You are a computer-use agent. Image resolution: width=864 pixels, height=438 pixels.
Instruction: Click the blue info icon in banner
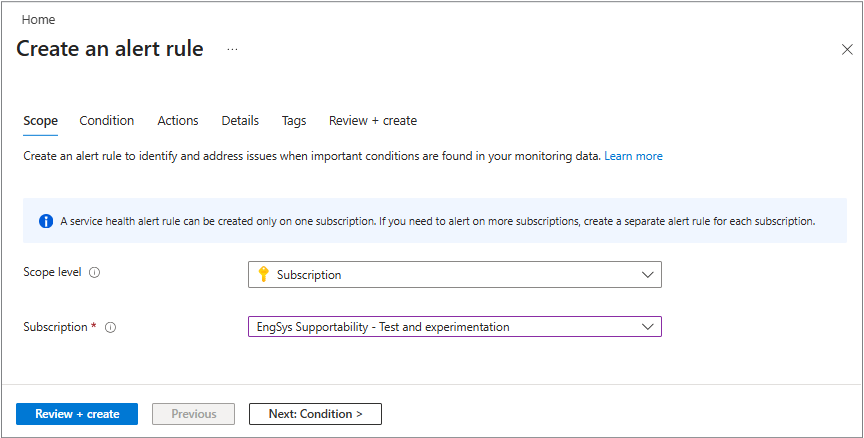[x=46, y=221]
